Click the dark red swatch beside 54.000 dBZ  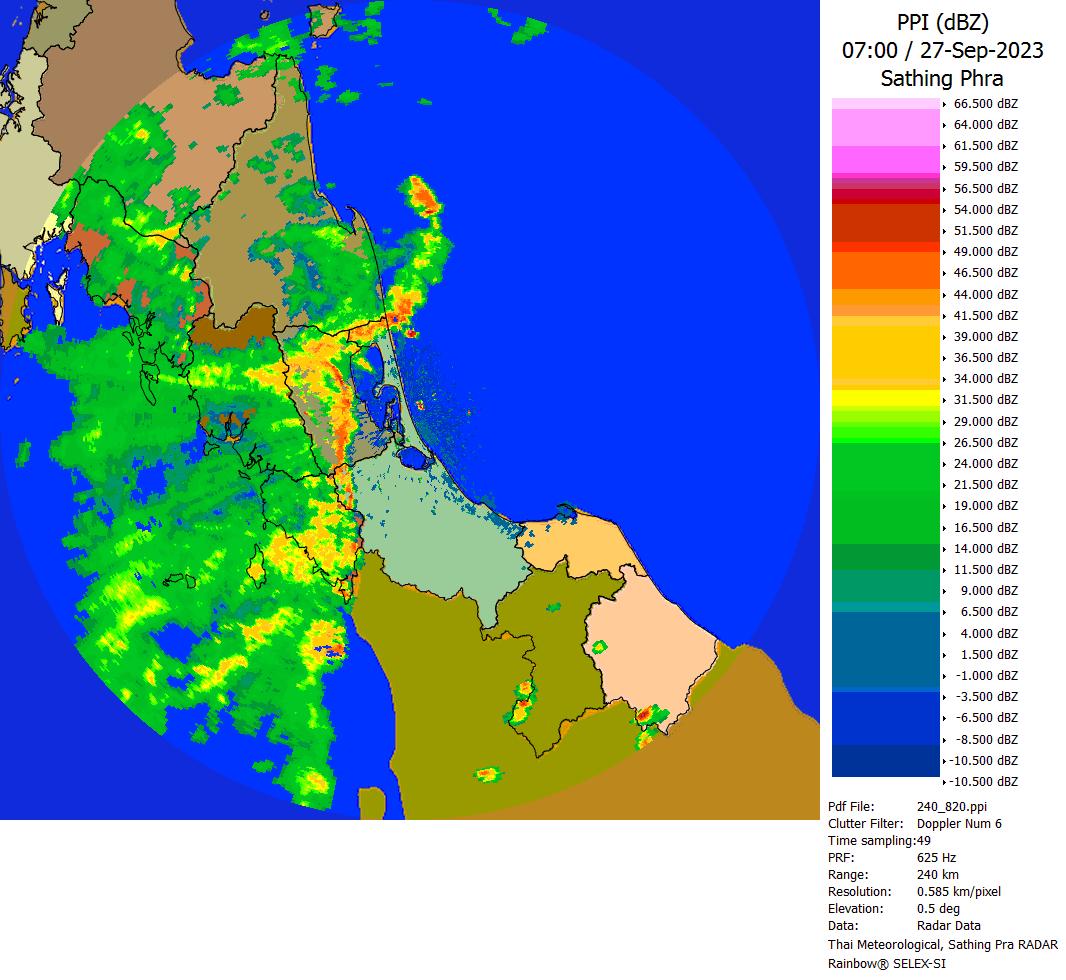886,212
